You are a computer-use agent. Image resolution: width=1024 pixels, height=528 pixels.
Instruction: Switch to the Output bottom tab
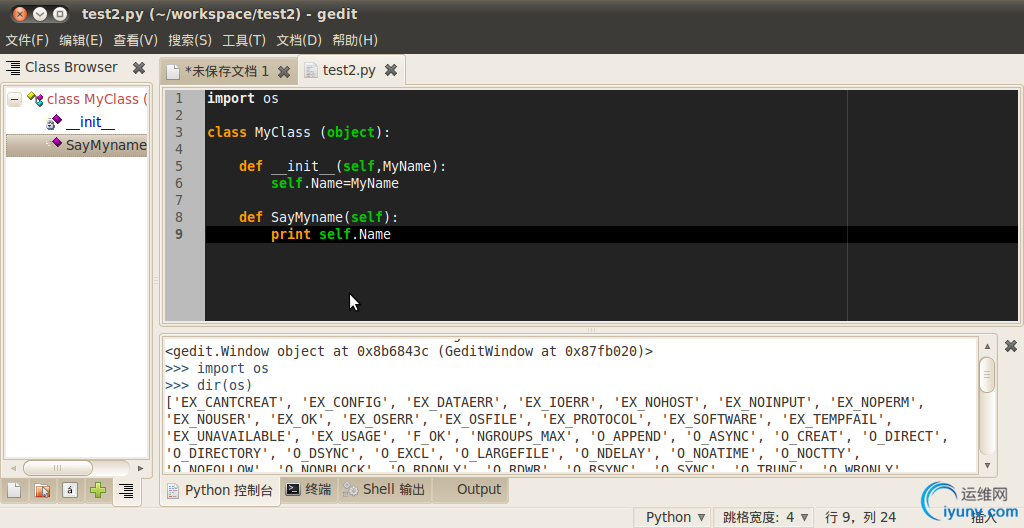(470, 489)
